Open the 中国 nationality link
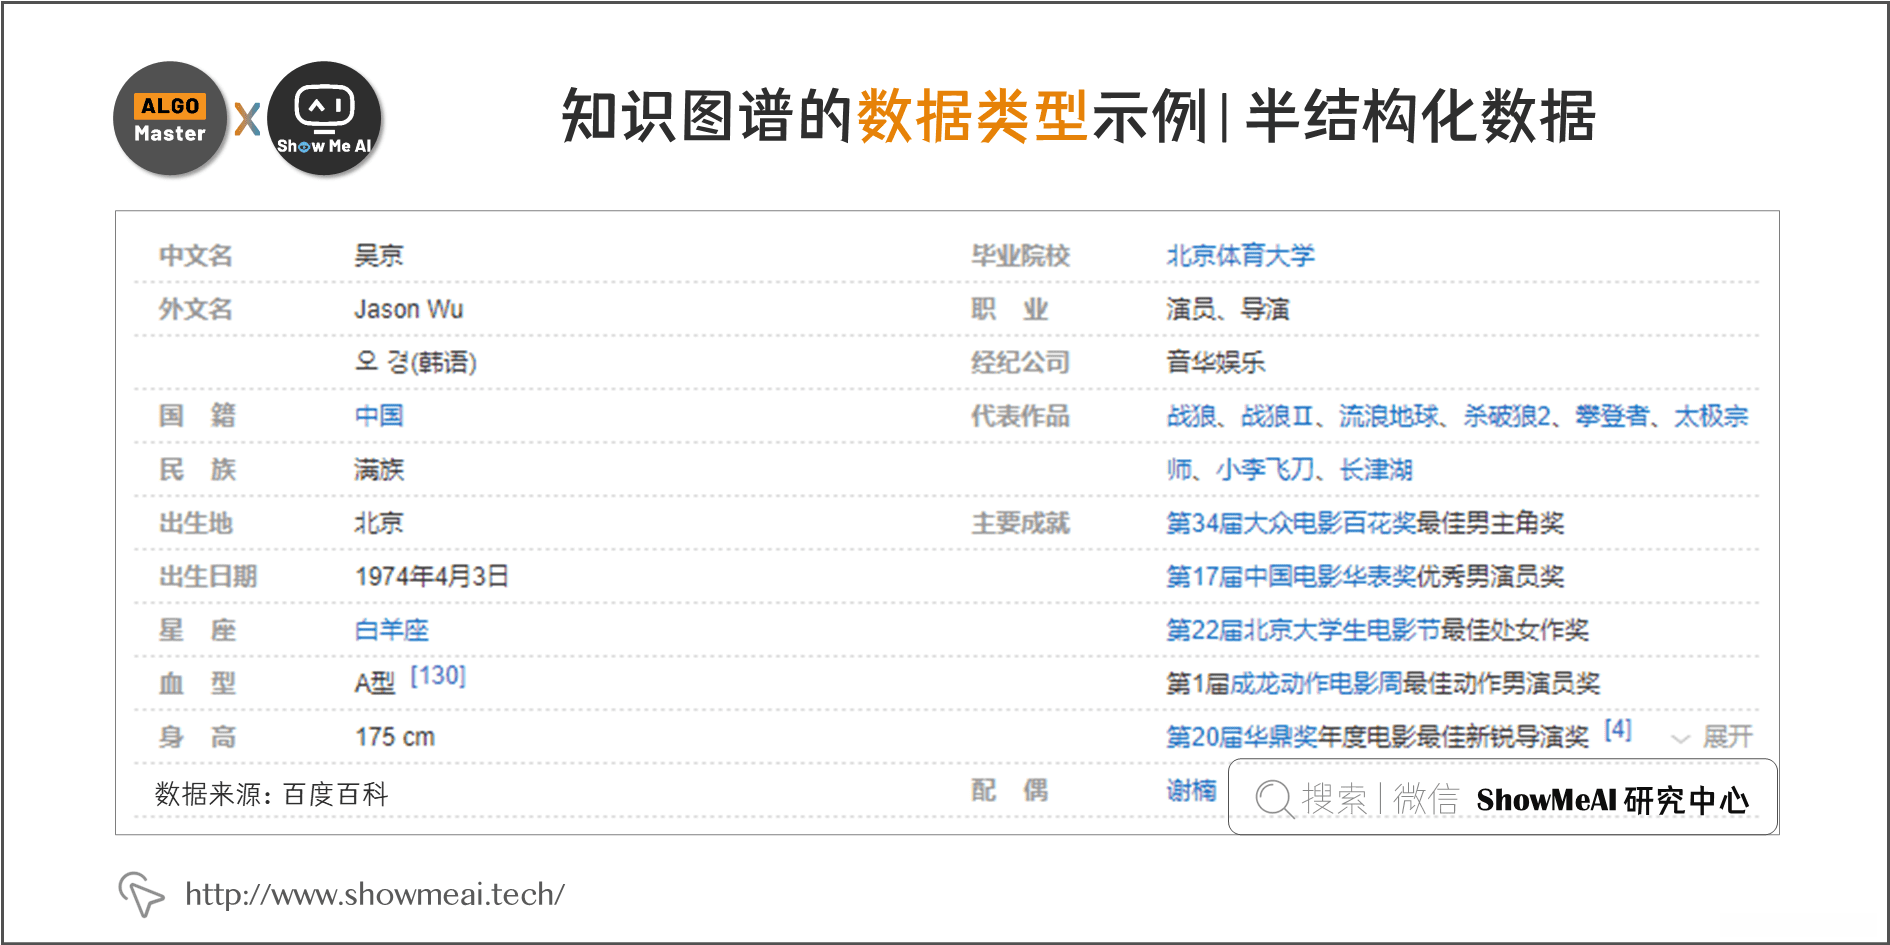The height and width of the screenshot is (945, 1890). 379,416
